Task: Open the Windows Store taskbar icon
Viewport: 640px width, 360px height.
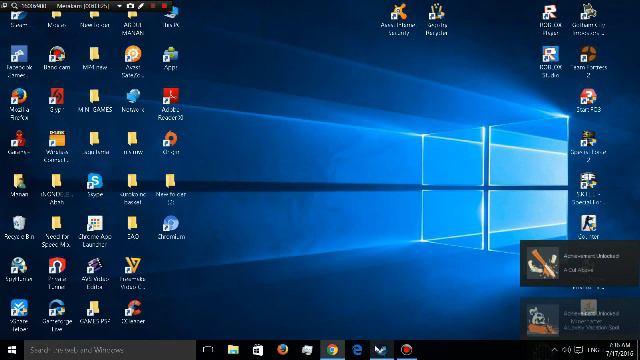Action: click(258, 350)
